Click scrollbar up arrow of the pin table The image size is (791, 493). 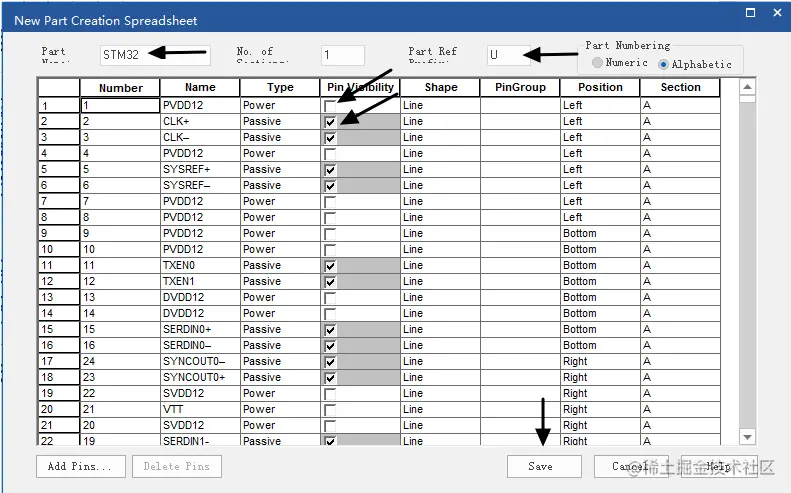(x=748, y=87)
